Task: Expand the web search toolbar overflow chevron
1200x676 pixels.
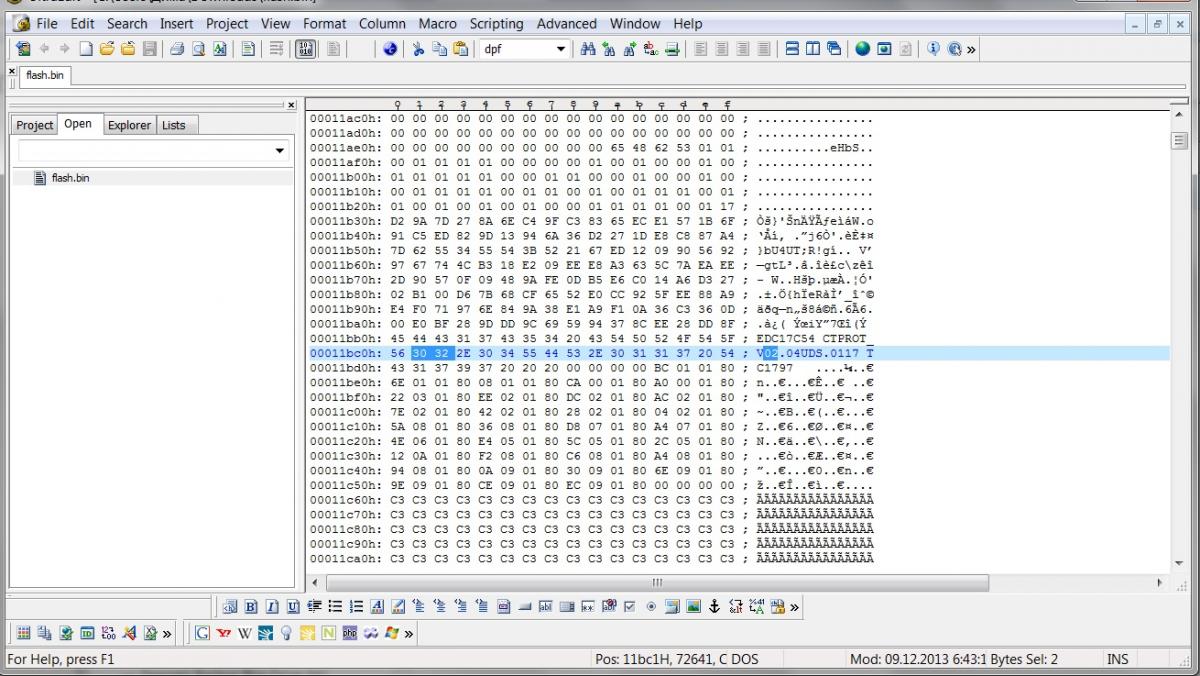Action: 408,633
